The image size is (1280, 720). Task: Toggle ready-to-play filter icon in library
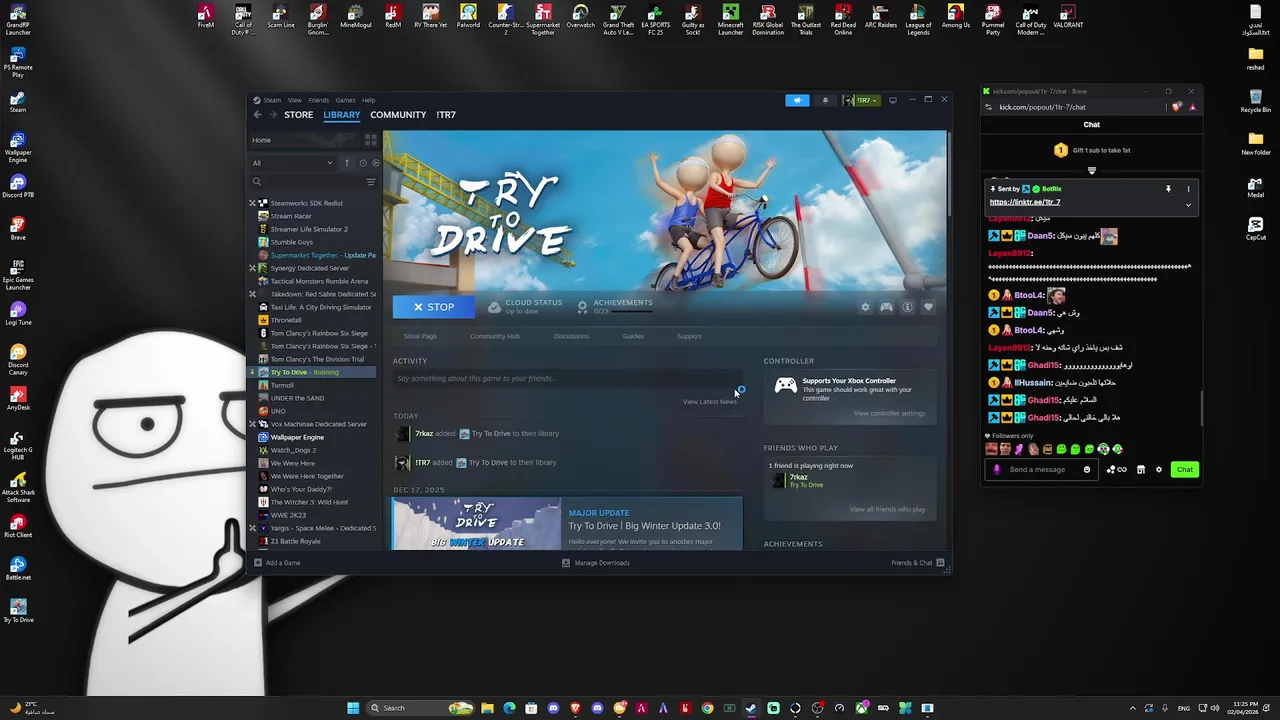[376, 163]
